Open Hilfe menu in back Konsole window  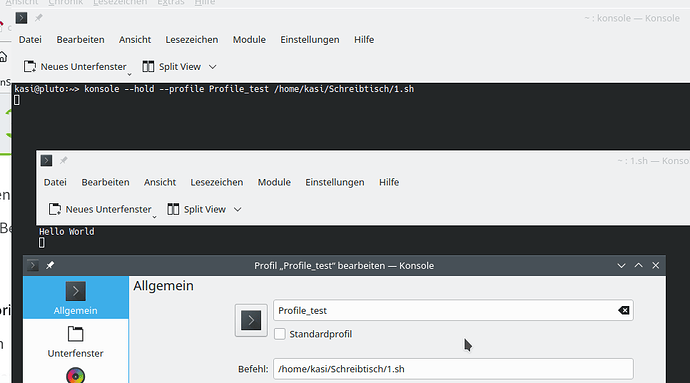(364, 40)
